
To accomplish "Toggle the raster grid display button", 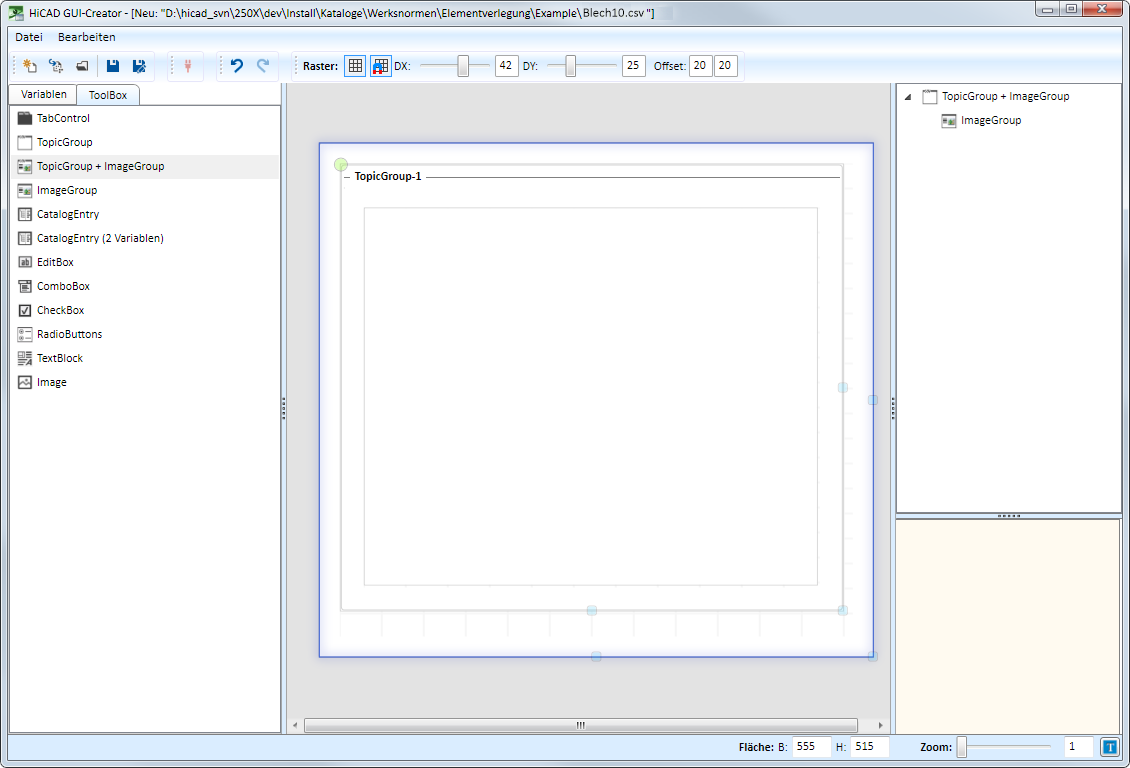I will 355,66.
